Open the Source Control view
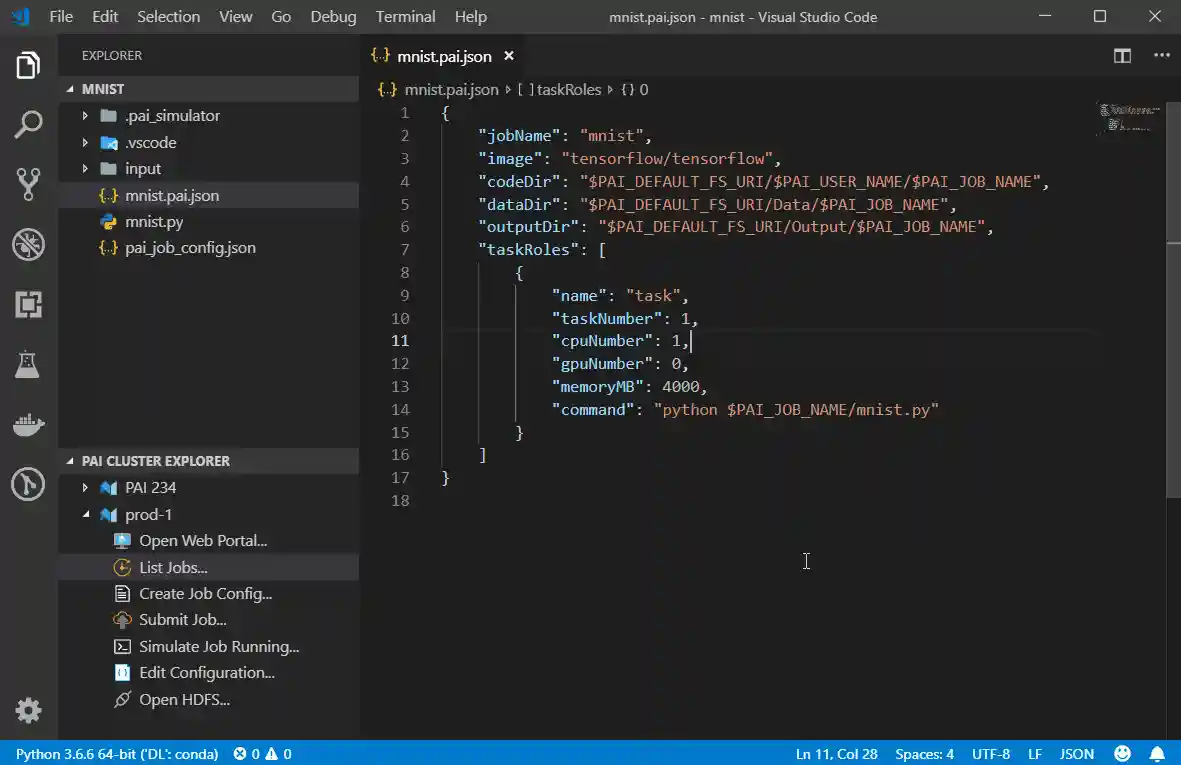 pos(28,184)
